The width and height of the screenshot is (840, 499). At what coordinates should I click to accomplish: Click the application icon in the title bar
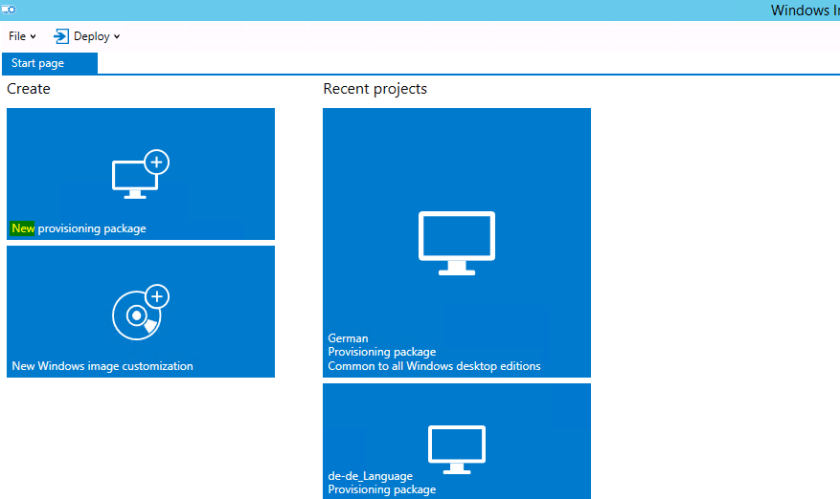click(x=7, y=9)
